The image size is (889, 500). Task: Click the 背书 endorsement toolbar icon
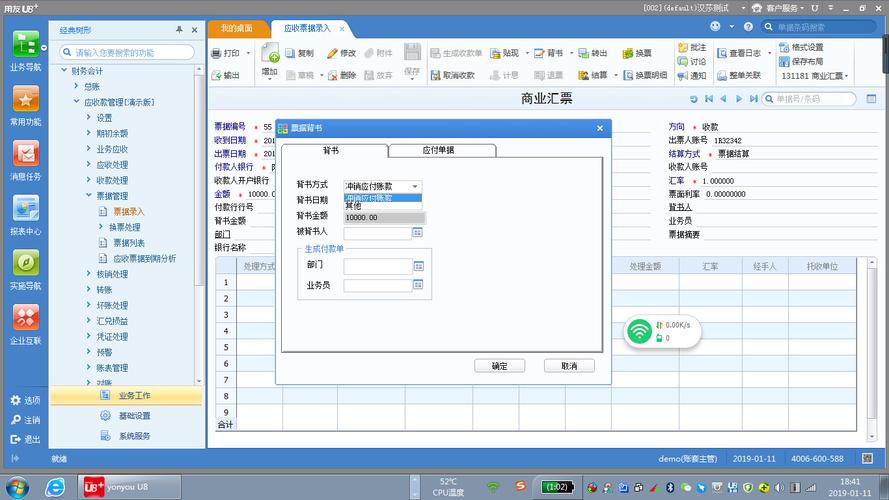[539, 53]
